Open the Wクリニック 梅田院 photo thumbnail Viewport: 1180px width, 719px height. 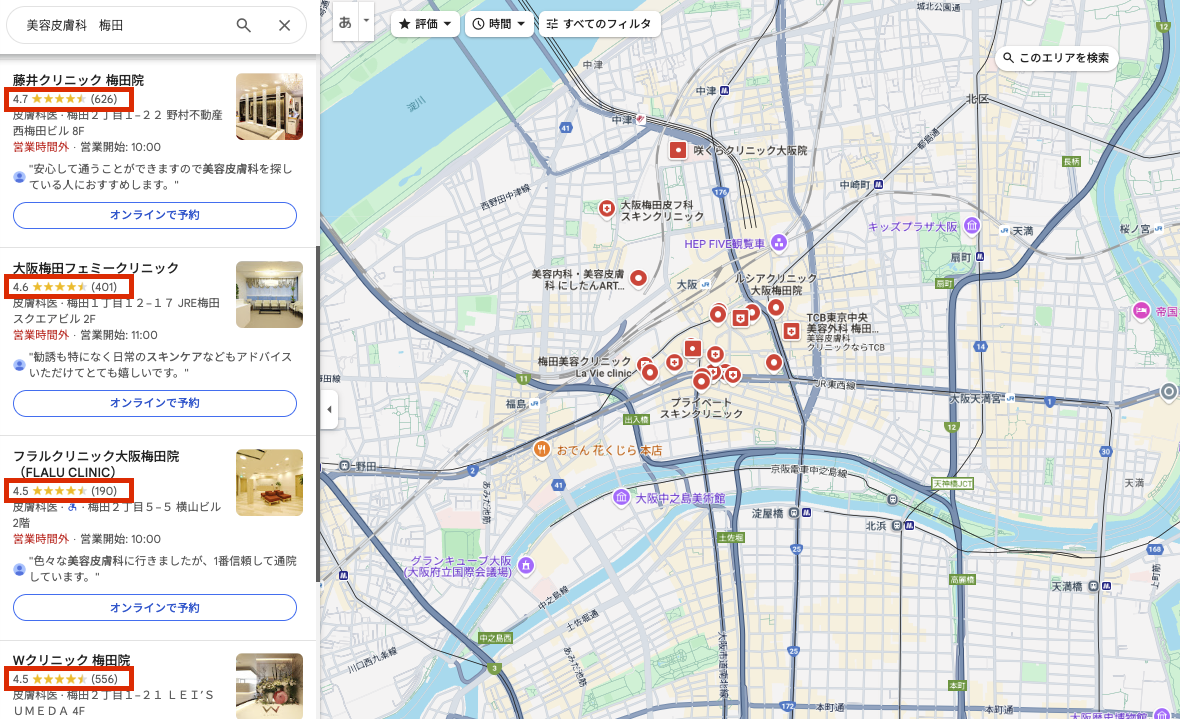point(269,686)
